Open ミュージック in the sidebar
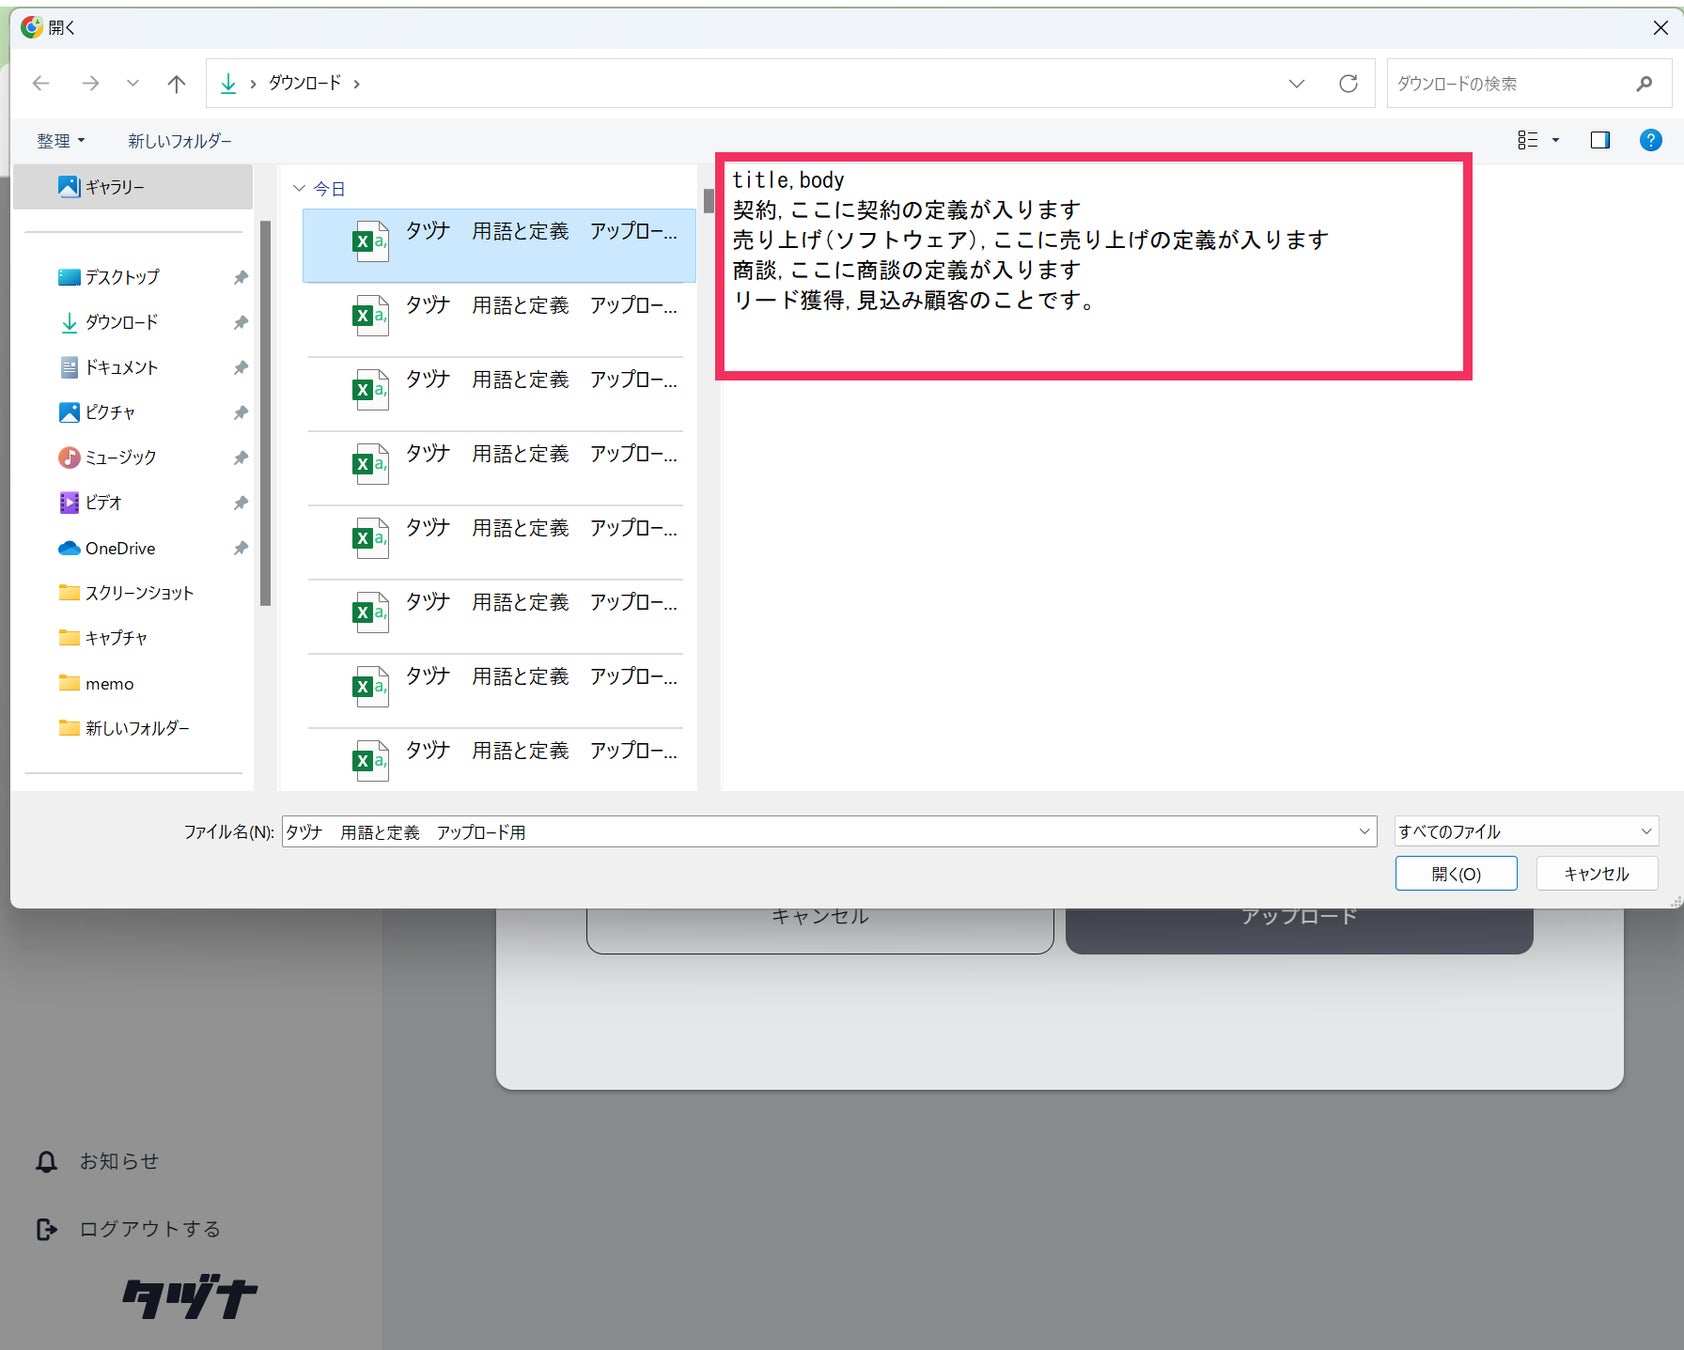Viewport: 1684px width, 1350px height. 120,457
